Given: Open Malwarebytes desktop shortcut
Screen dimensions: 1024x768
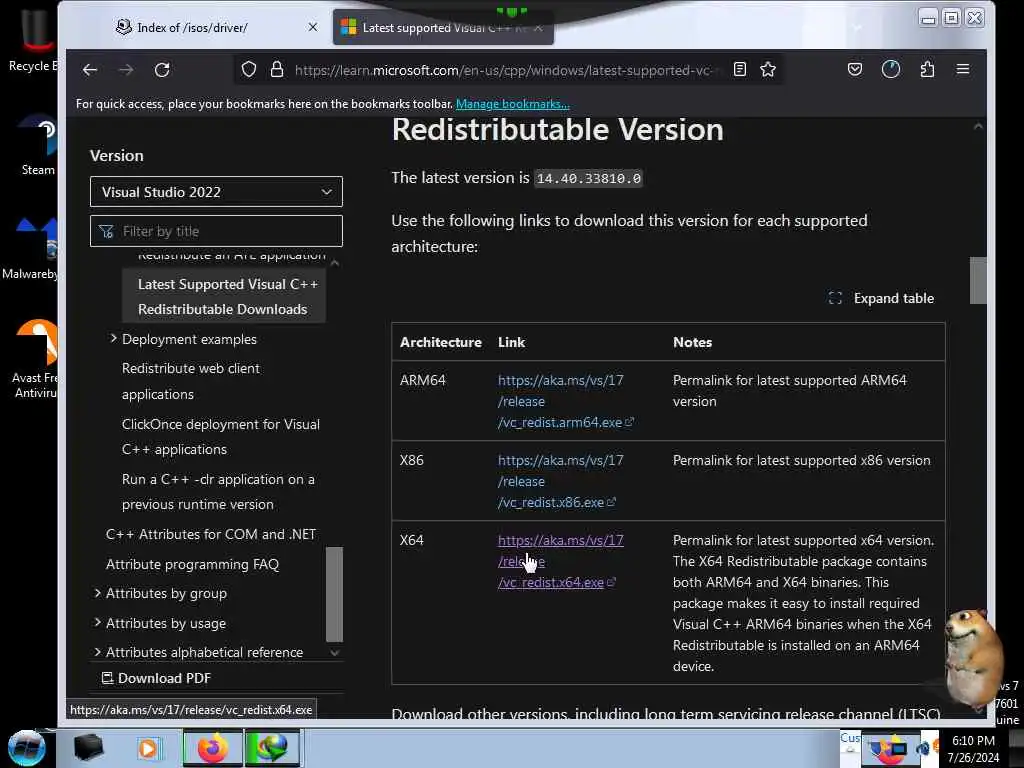Looking at the screenshot, I should click(x=31, y=248).
